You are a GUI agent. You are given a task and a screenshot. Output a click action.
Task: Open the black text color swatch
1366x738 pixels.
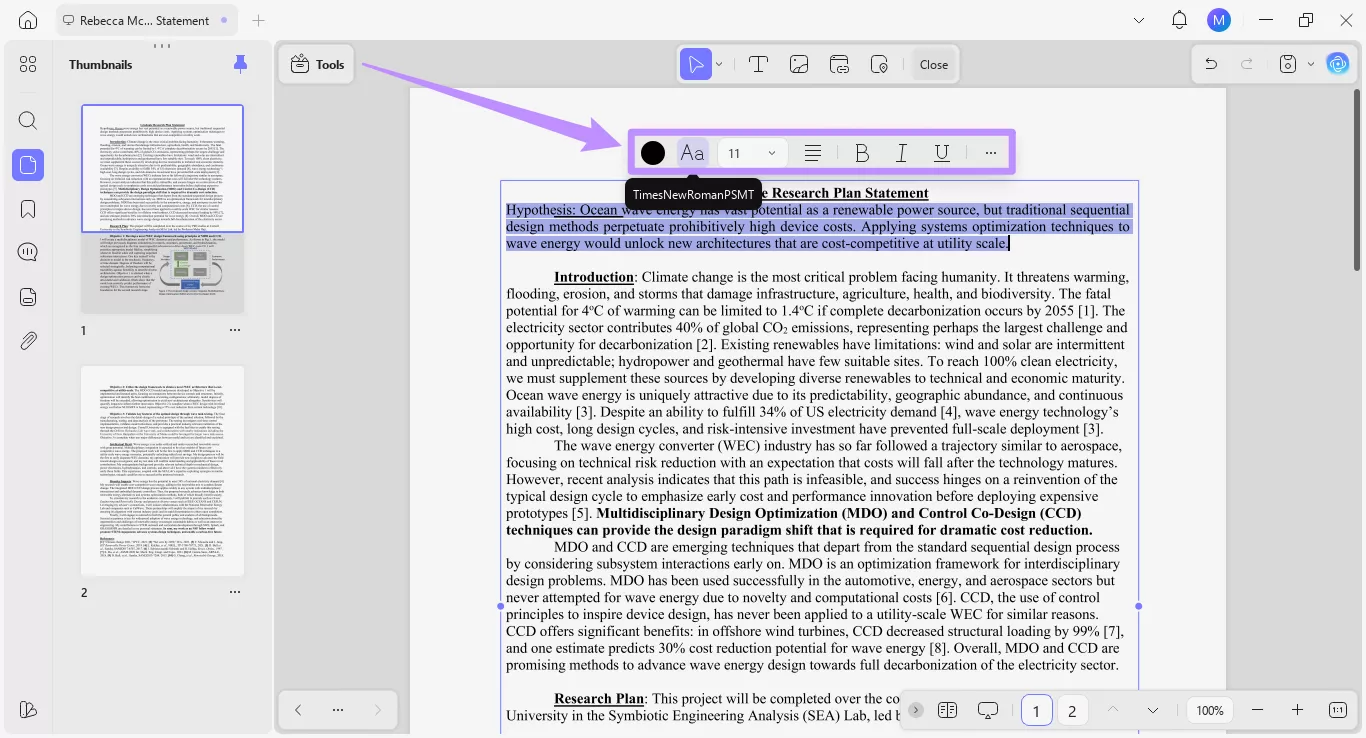653,153
